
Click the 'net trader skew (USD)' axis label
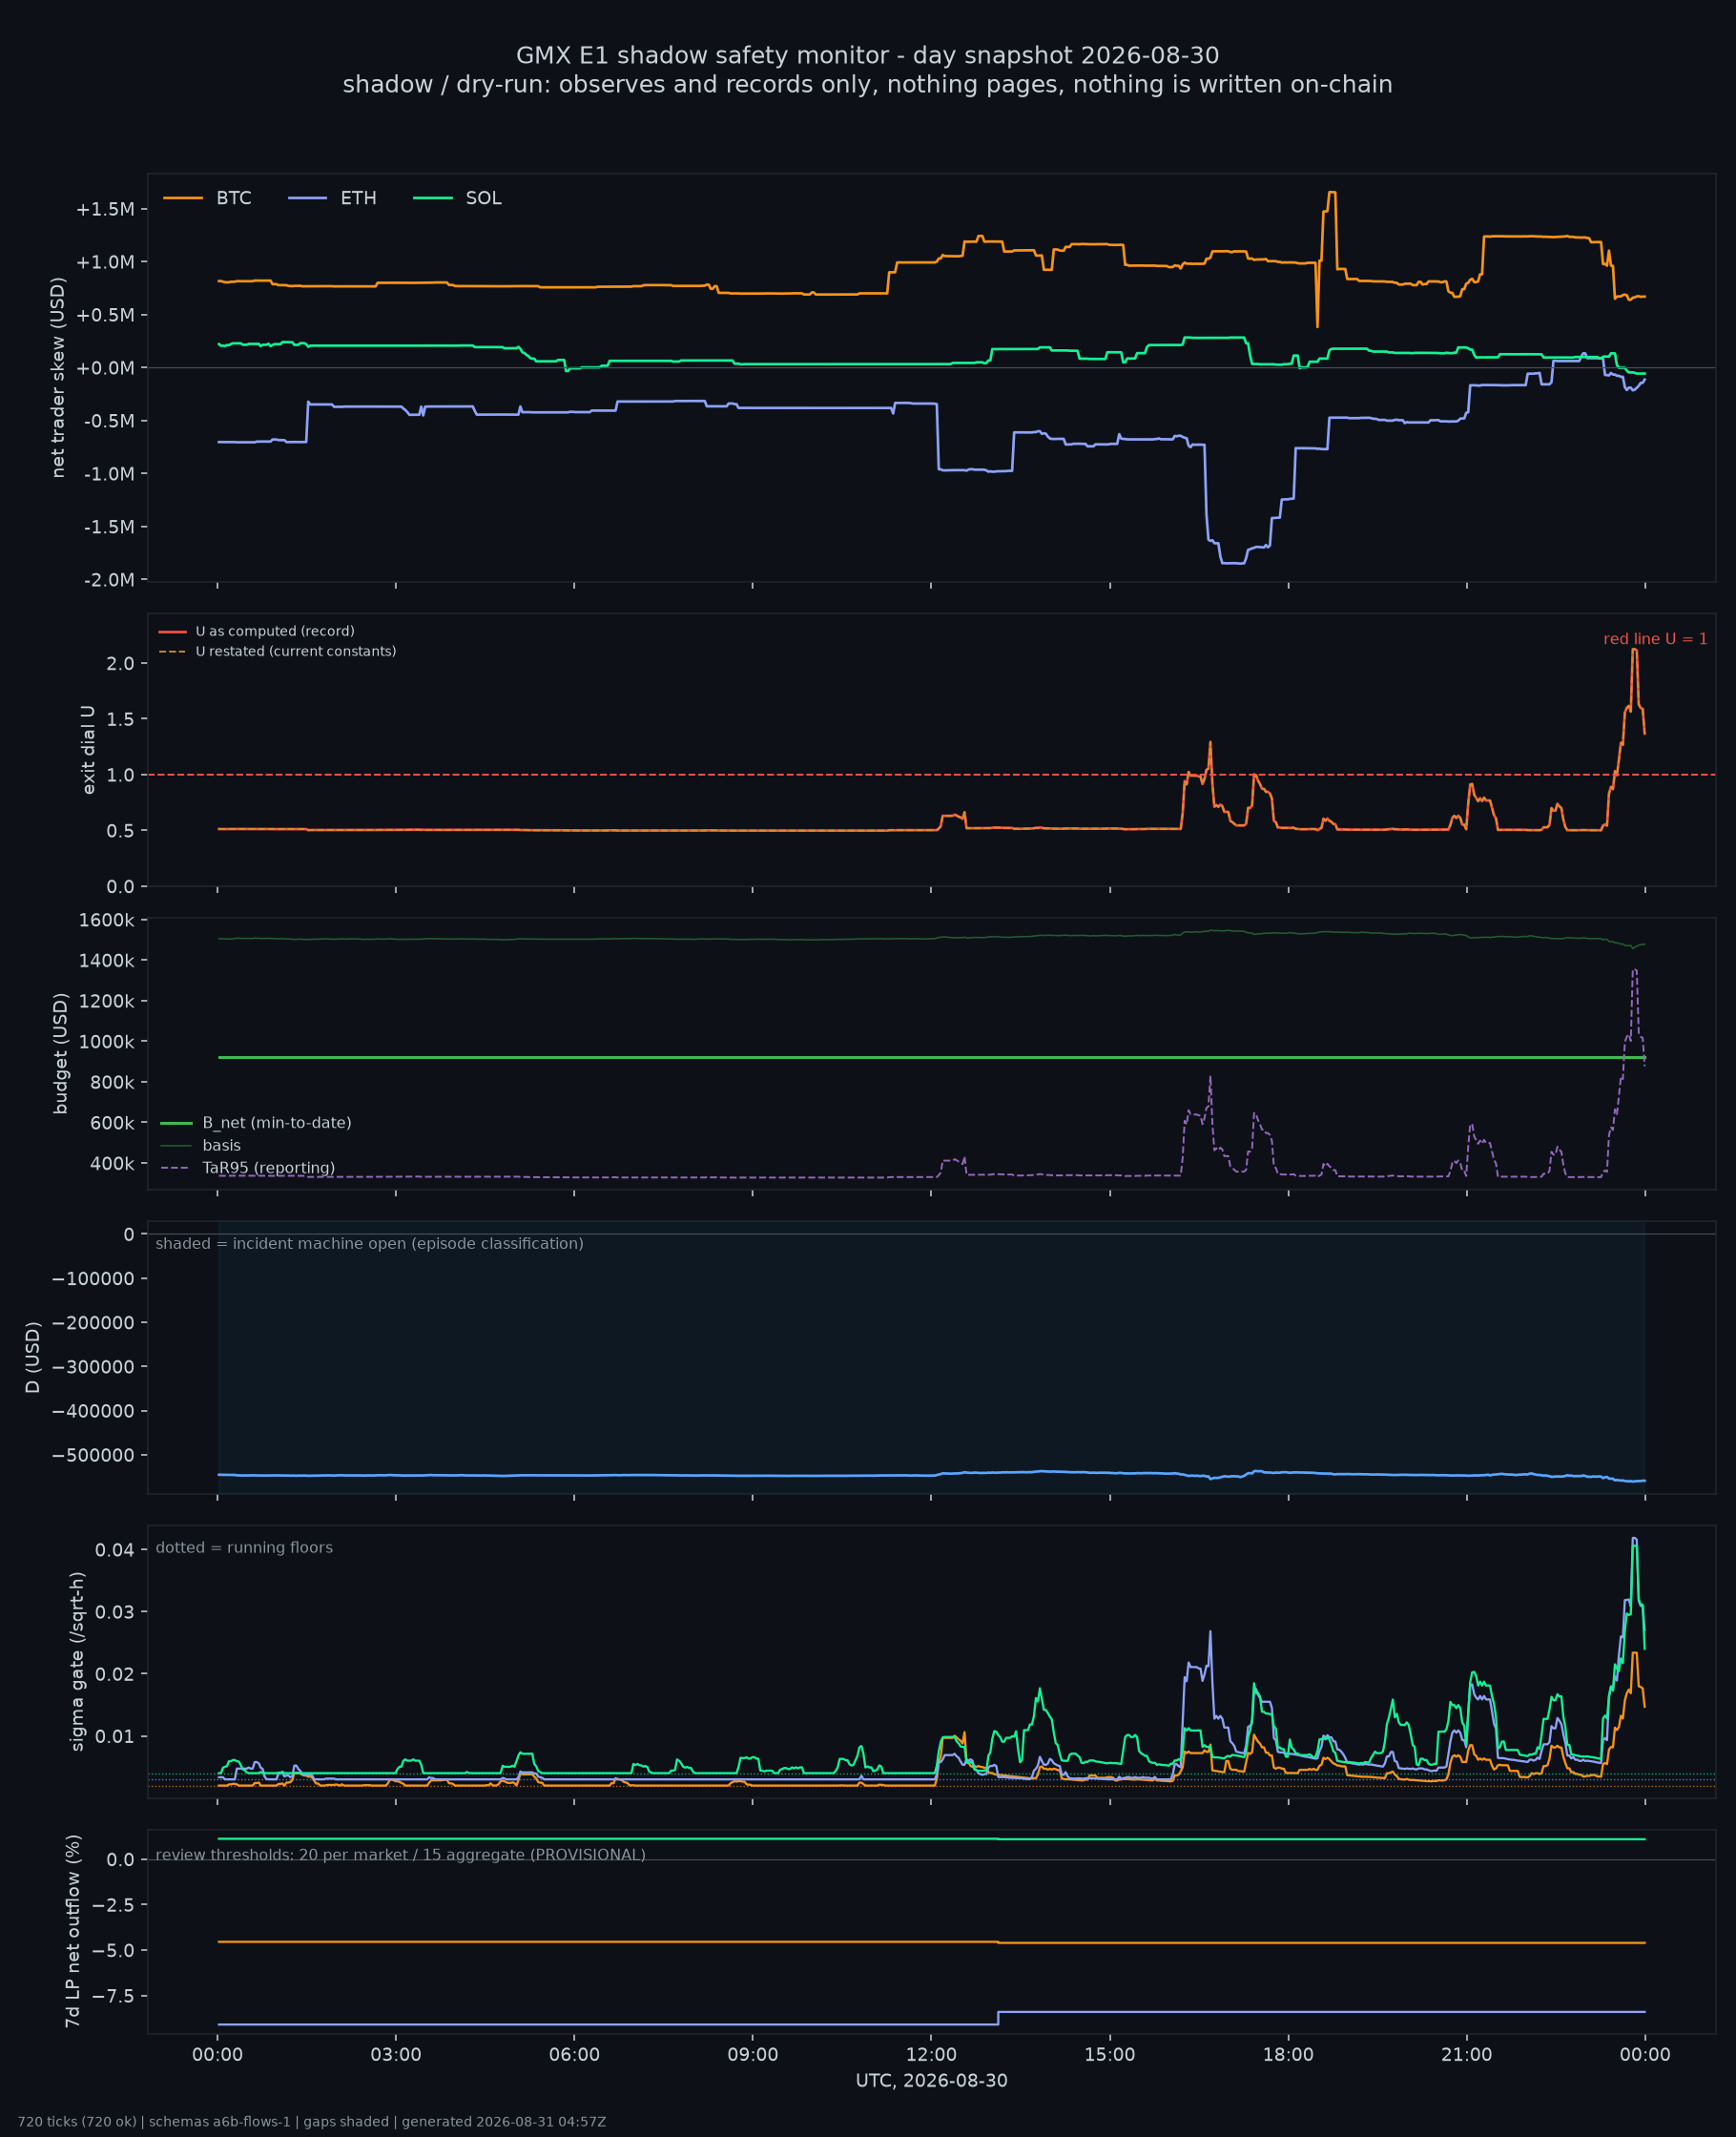pyautogui.click(x=58, y=378)
